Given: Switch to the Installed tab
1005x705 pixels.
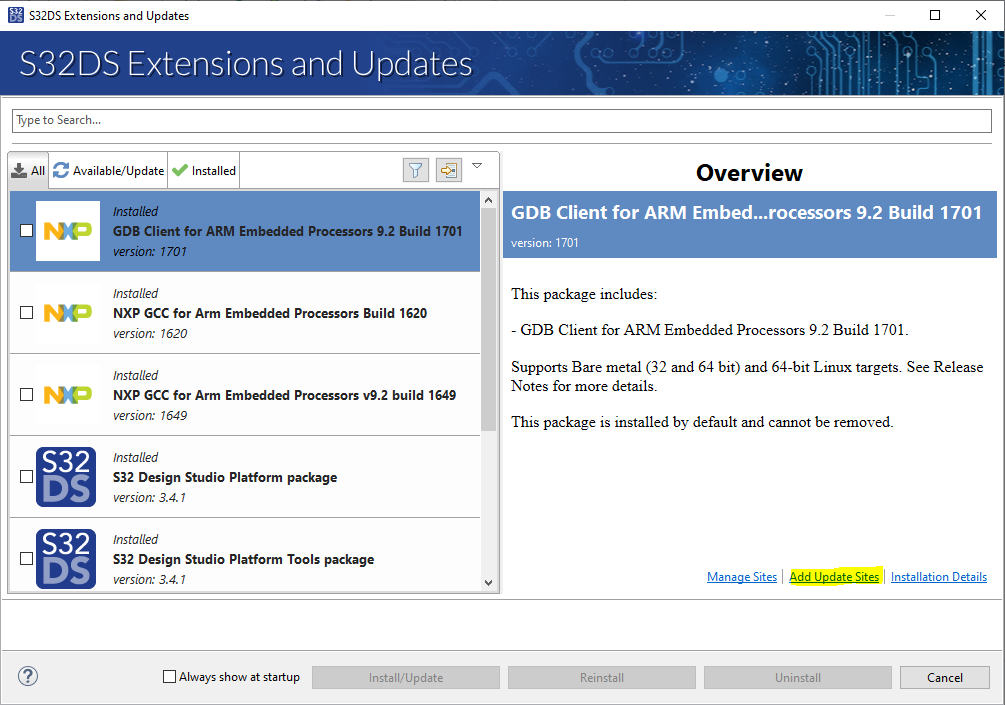Looking at the screenshot, I should point(204,171).
